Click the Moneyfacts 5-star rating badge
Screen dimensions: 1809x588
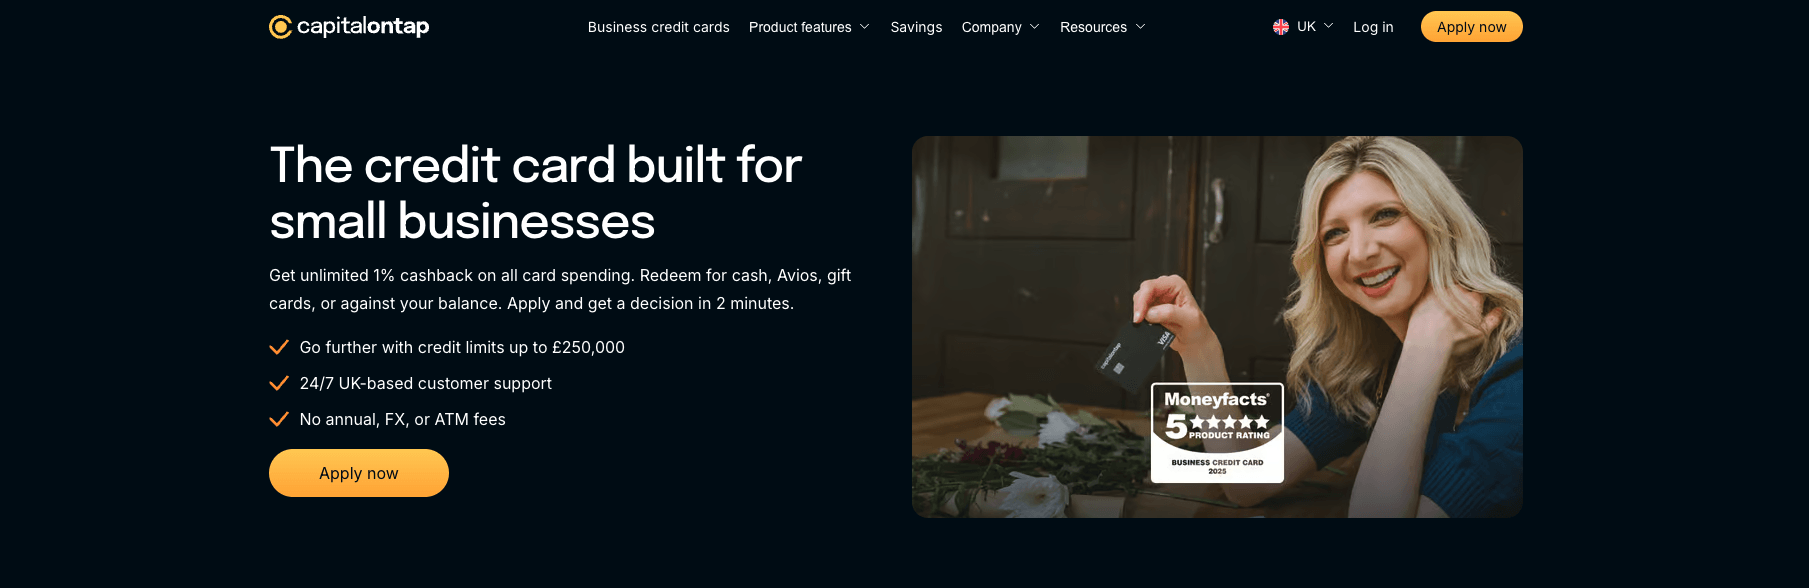[x=1217, y=433]
